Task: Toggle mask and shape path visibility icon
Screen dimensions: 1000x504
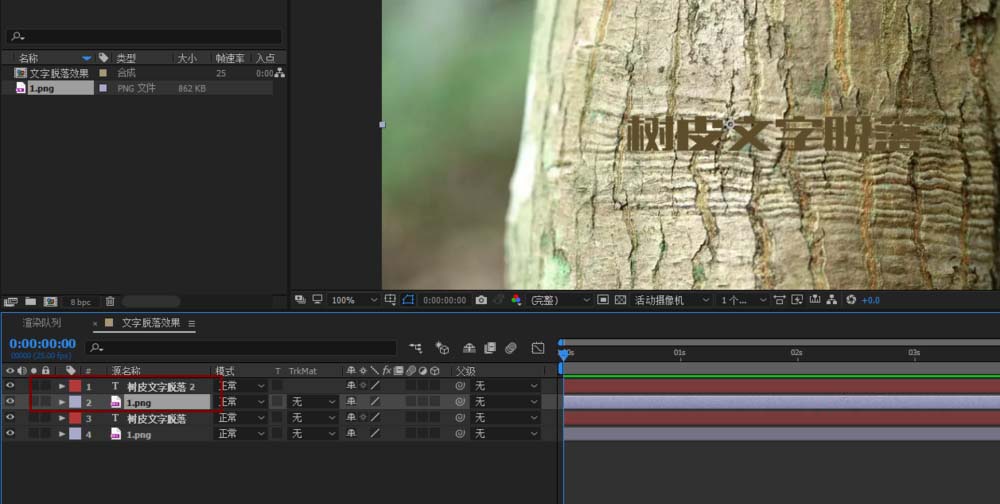Action: (x=408, y=299)
